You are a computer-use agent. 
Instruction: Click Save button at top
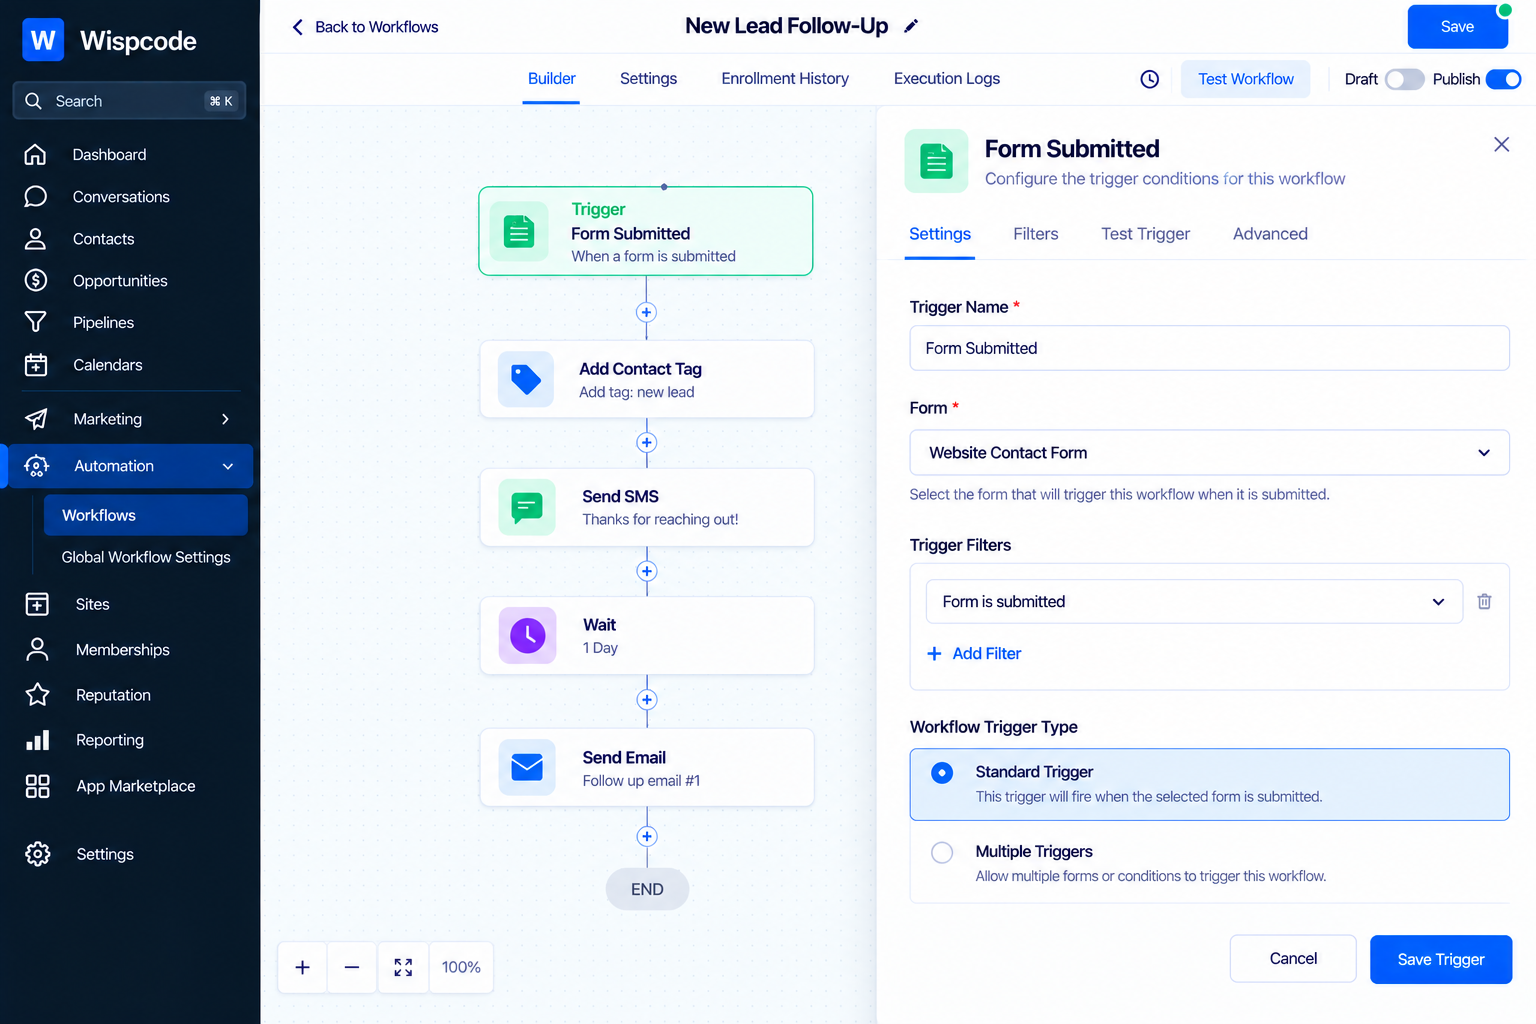[1457, 27]
